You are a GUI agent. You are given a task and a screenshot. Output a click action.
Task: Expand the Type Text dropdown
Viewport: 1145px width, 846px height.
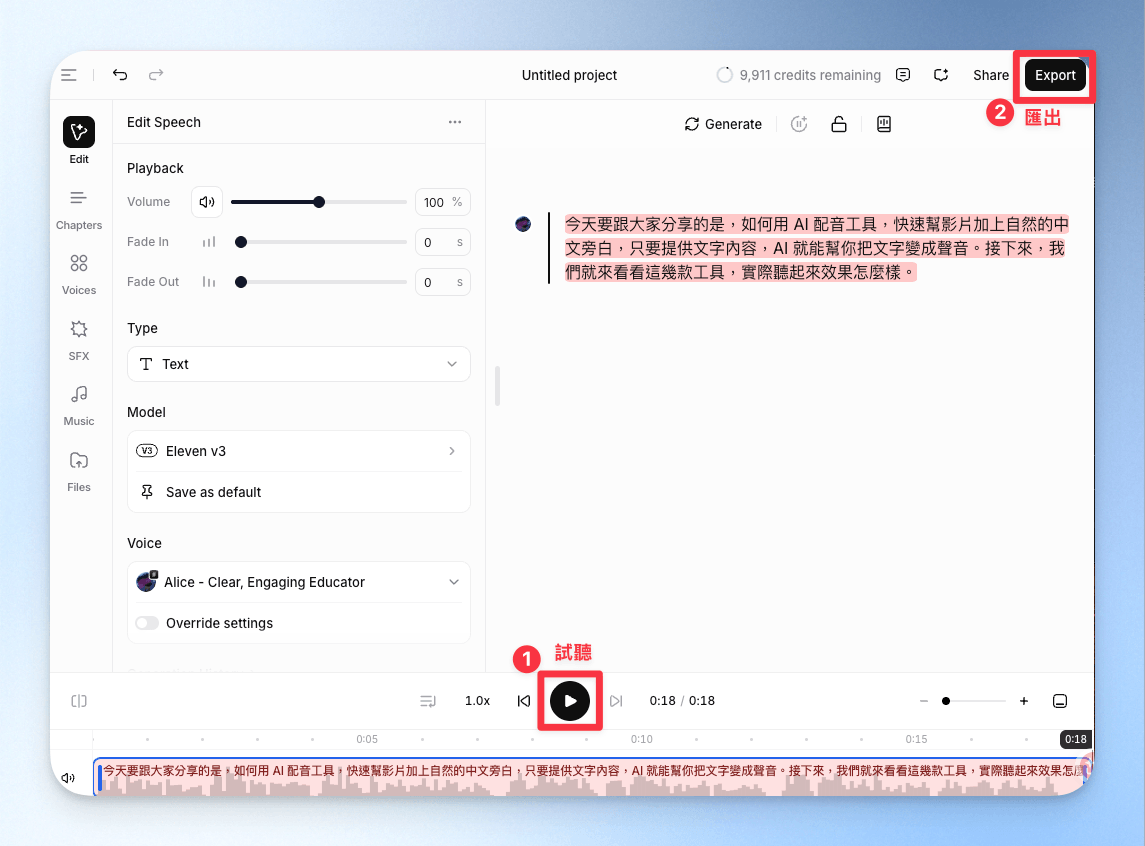[x=299, y=364]
